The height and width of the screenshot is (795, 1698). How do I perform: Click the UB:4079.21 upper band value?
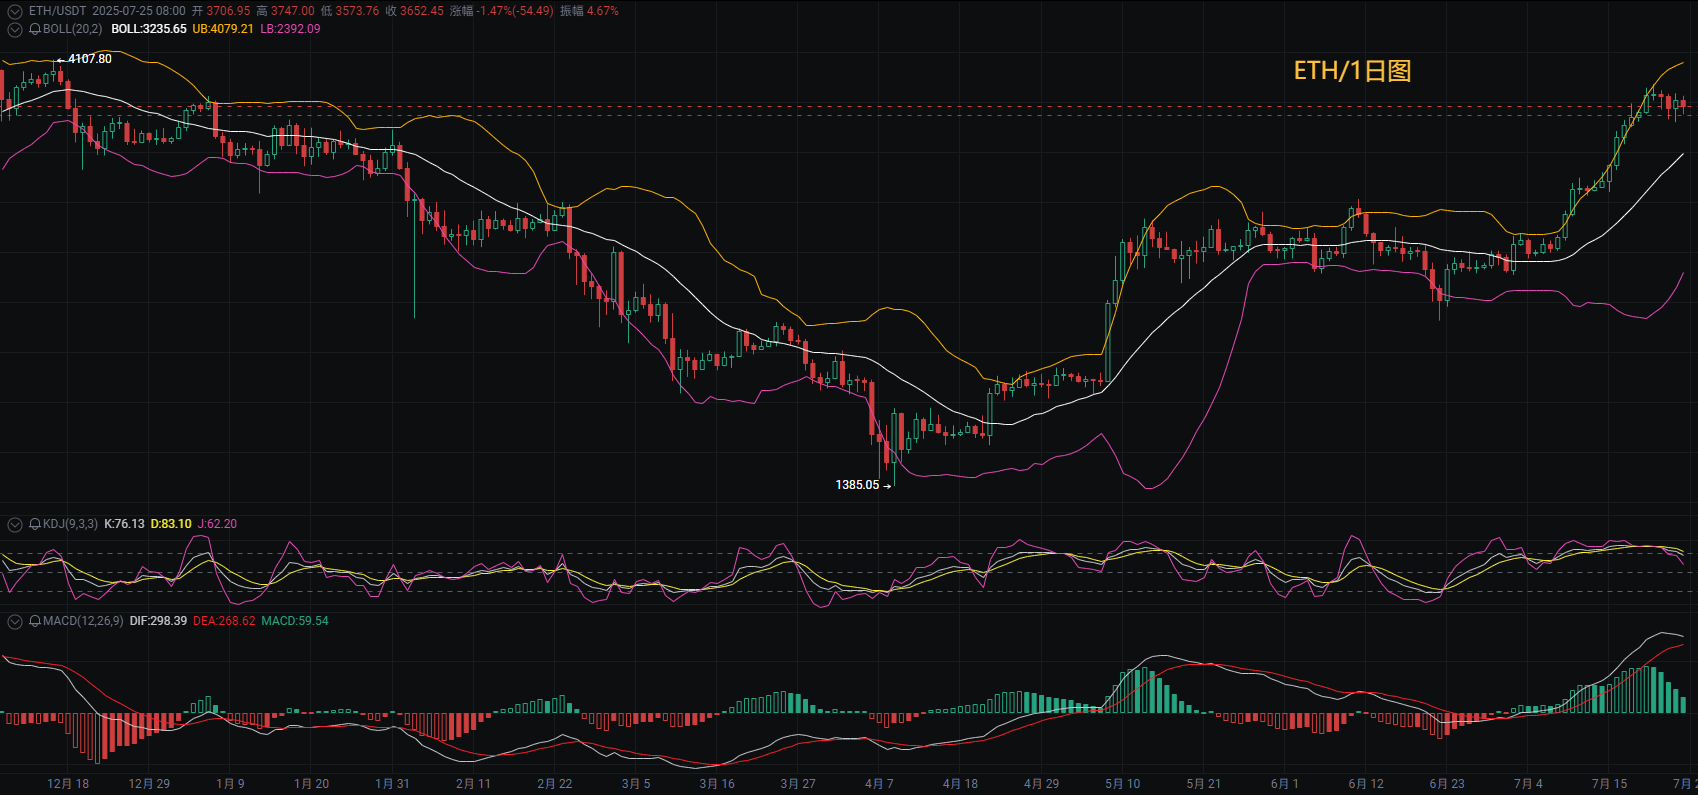coord(223,29)
